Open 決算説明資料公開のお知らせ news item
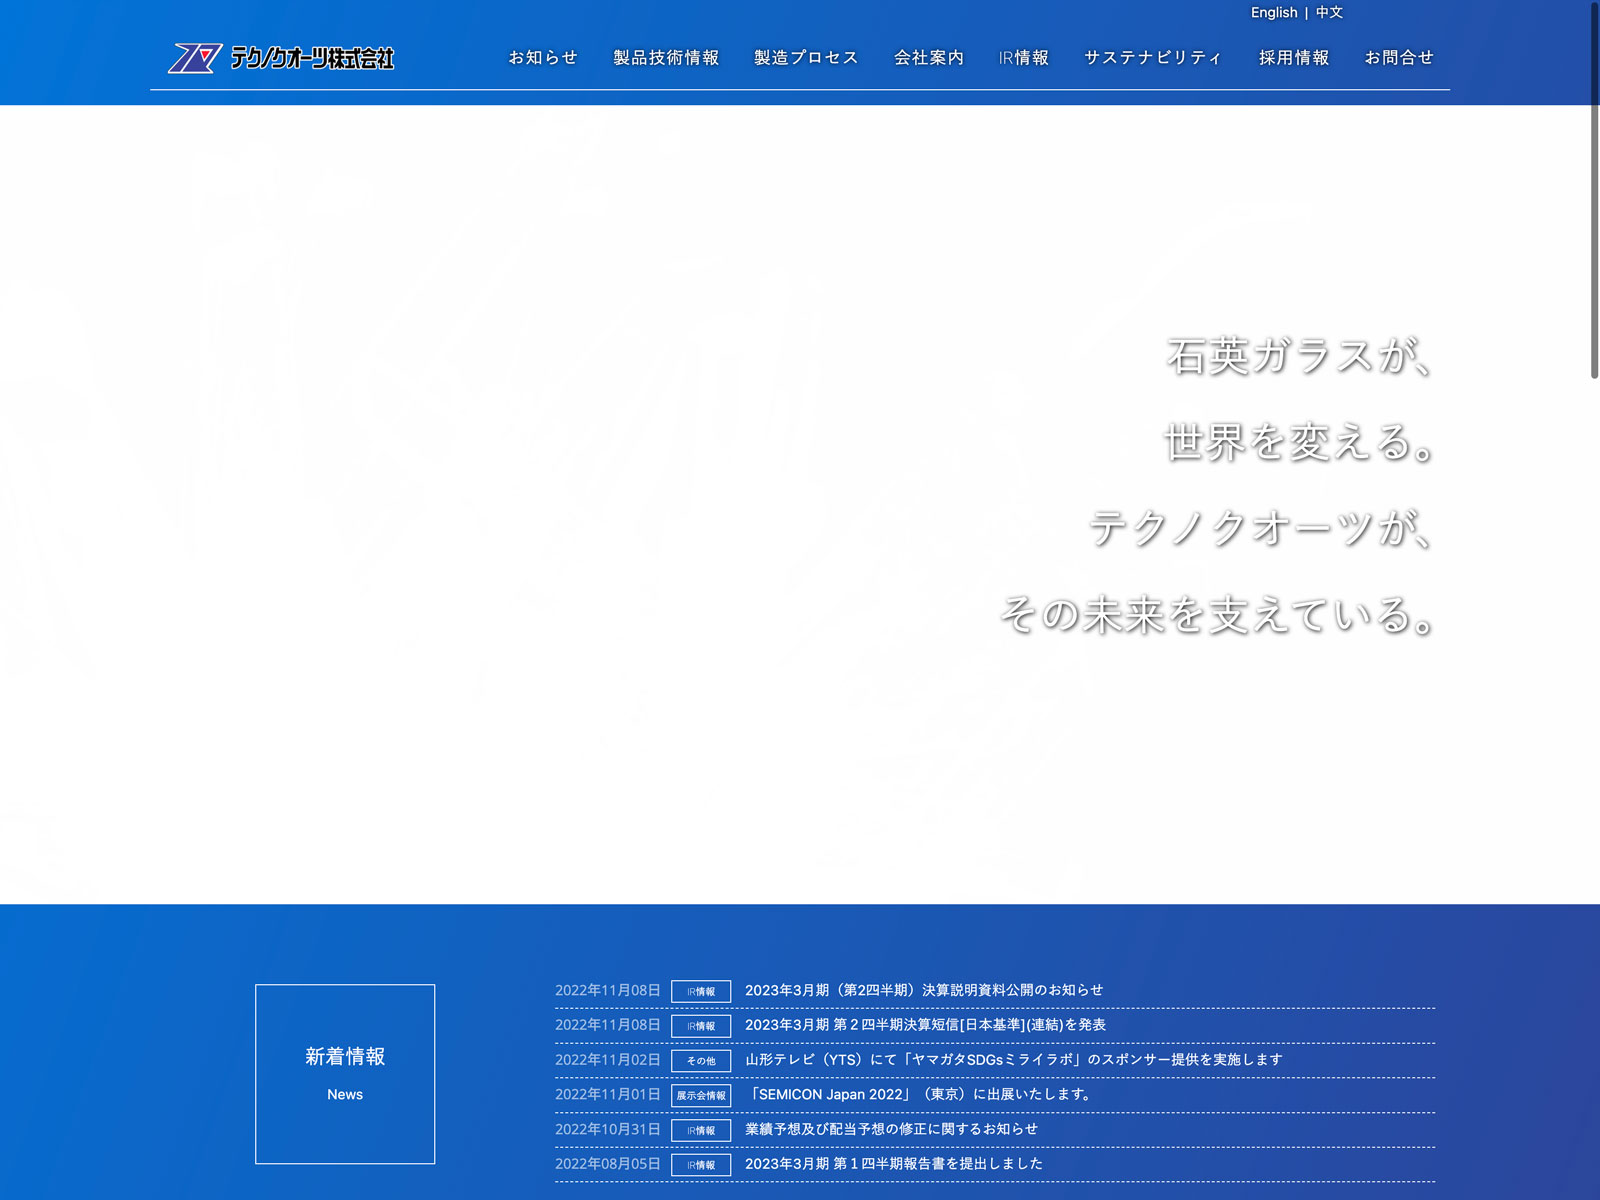This screenshot has height=1200, width=1600. (x=924, y=990)
